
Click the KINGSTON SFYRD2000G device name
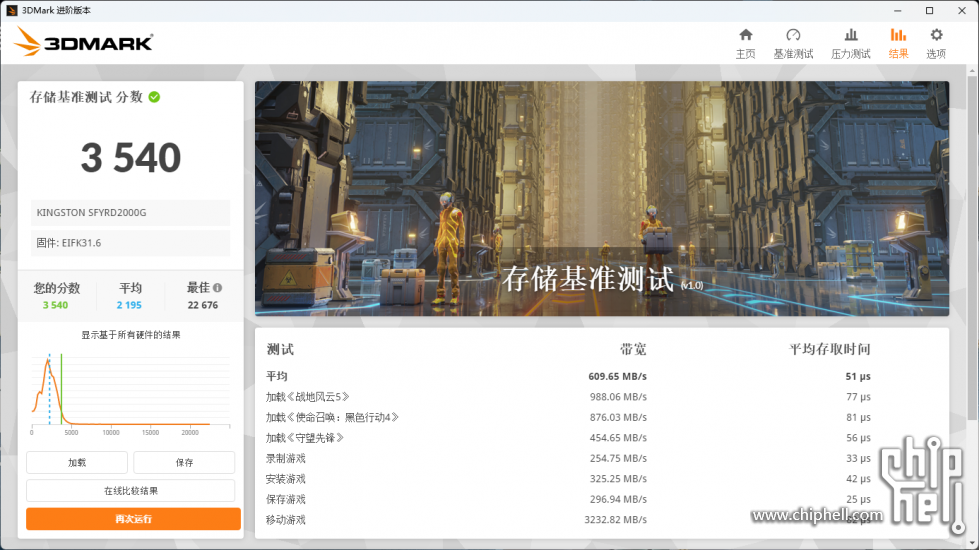point(91,212)
